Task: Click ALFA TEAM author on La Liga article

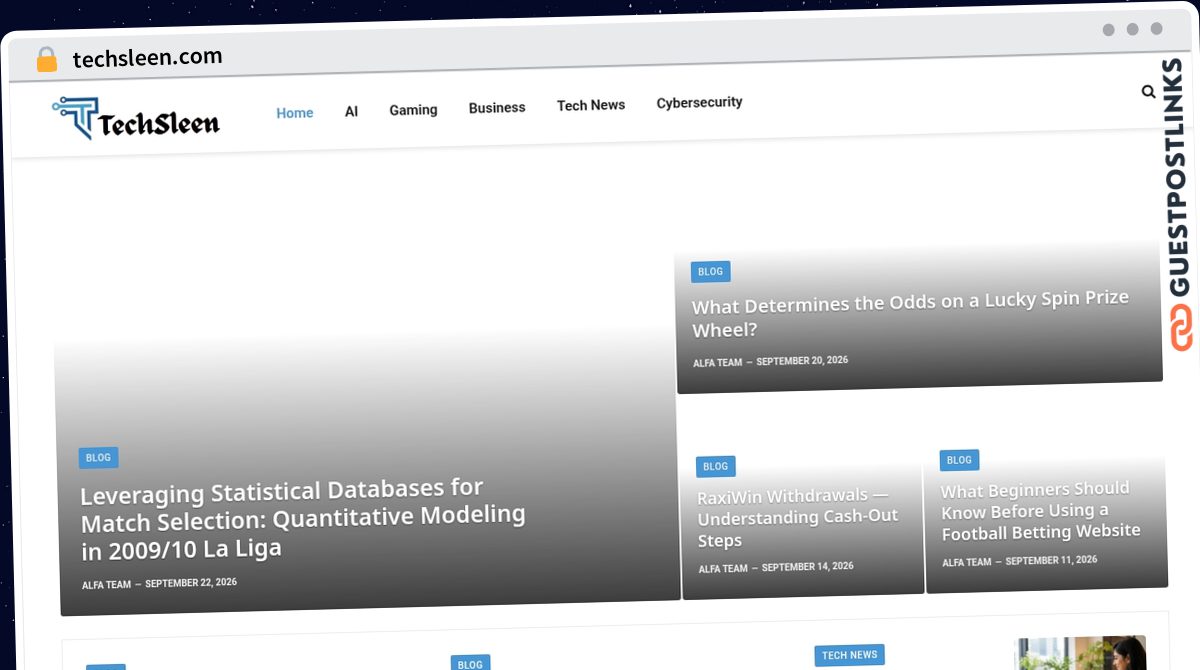Action: point(106,585)
